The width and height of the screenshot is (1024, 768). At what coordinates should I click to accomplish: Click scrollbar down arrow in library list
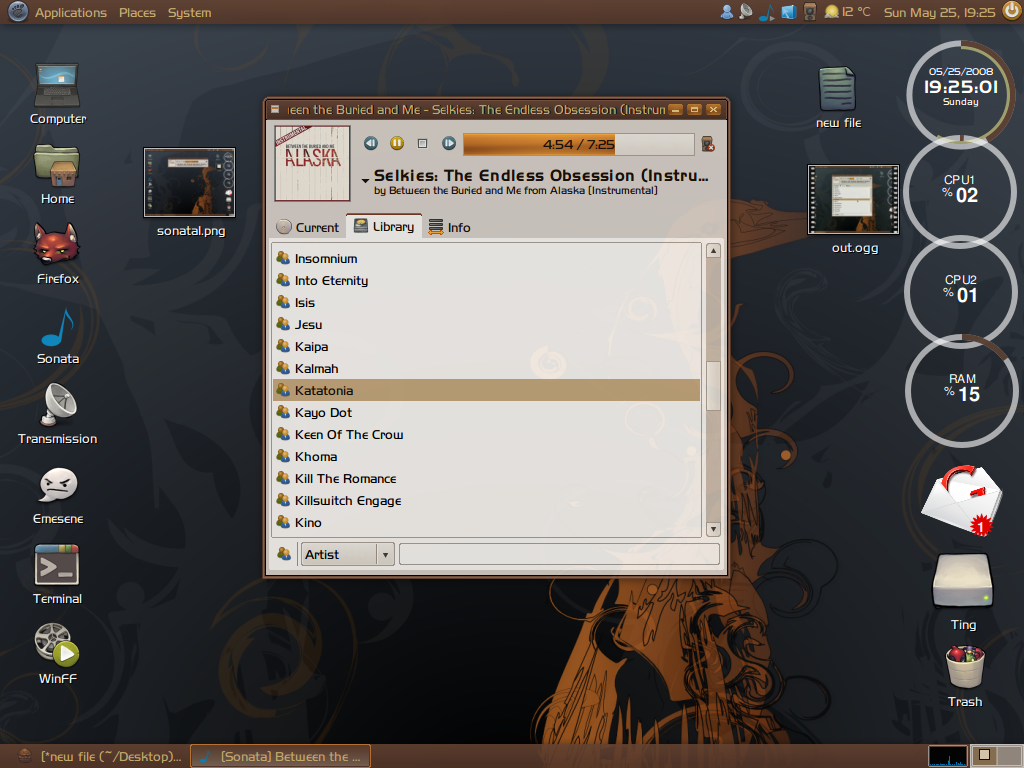713,529
